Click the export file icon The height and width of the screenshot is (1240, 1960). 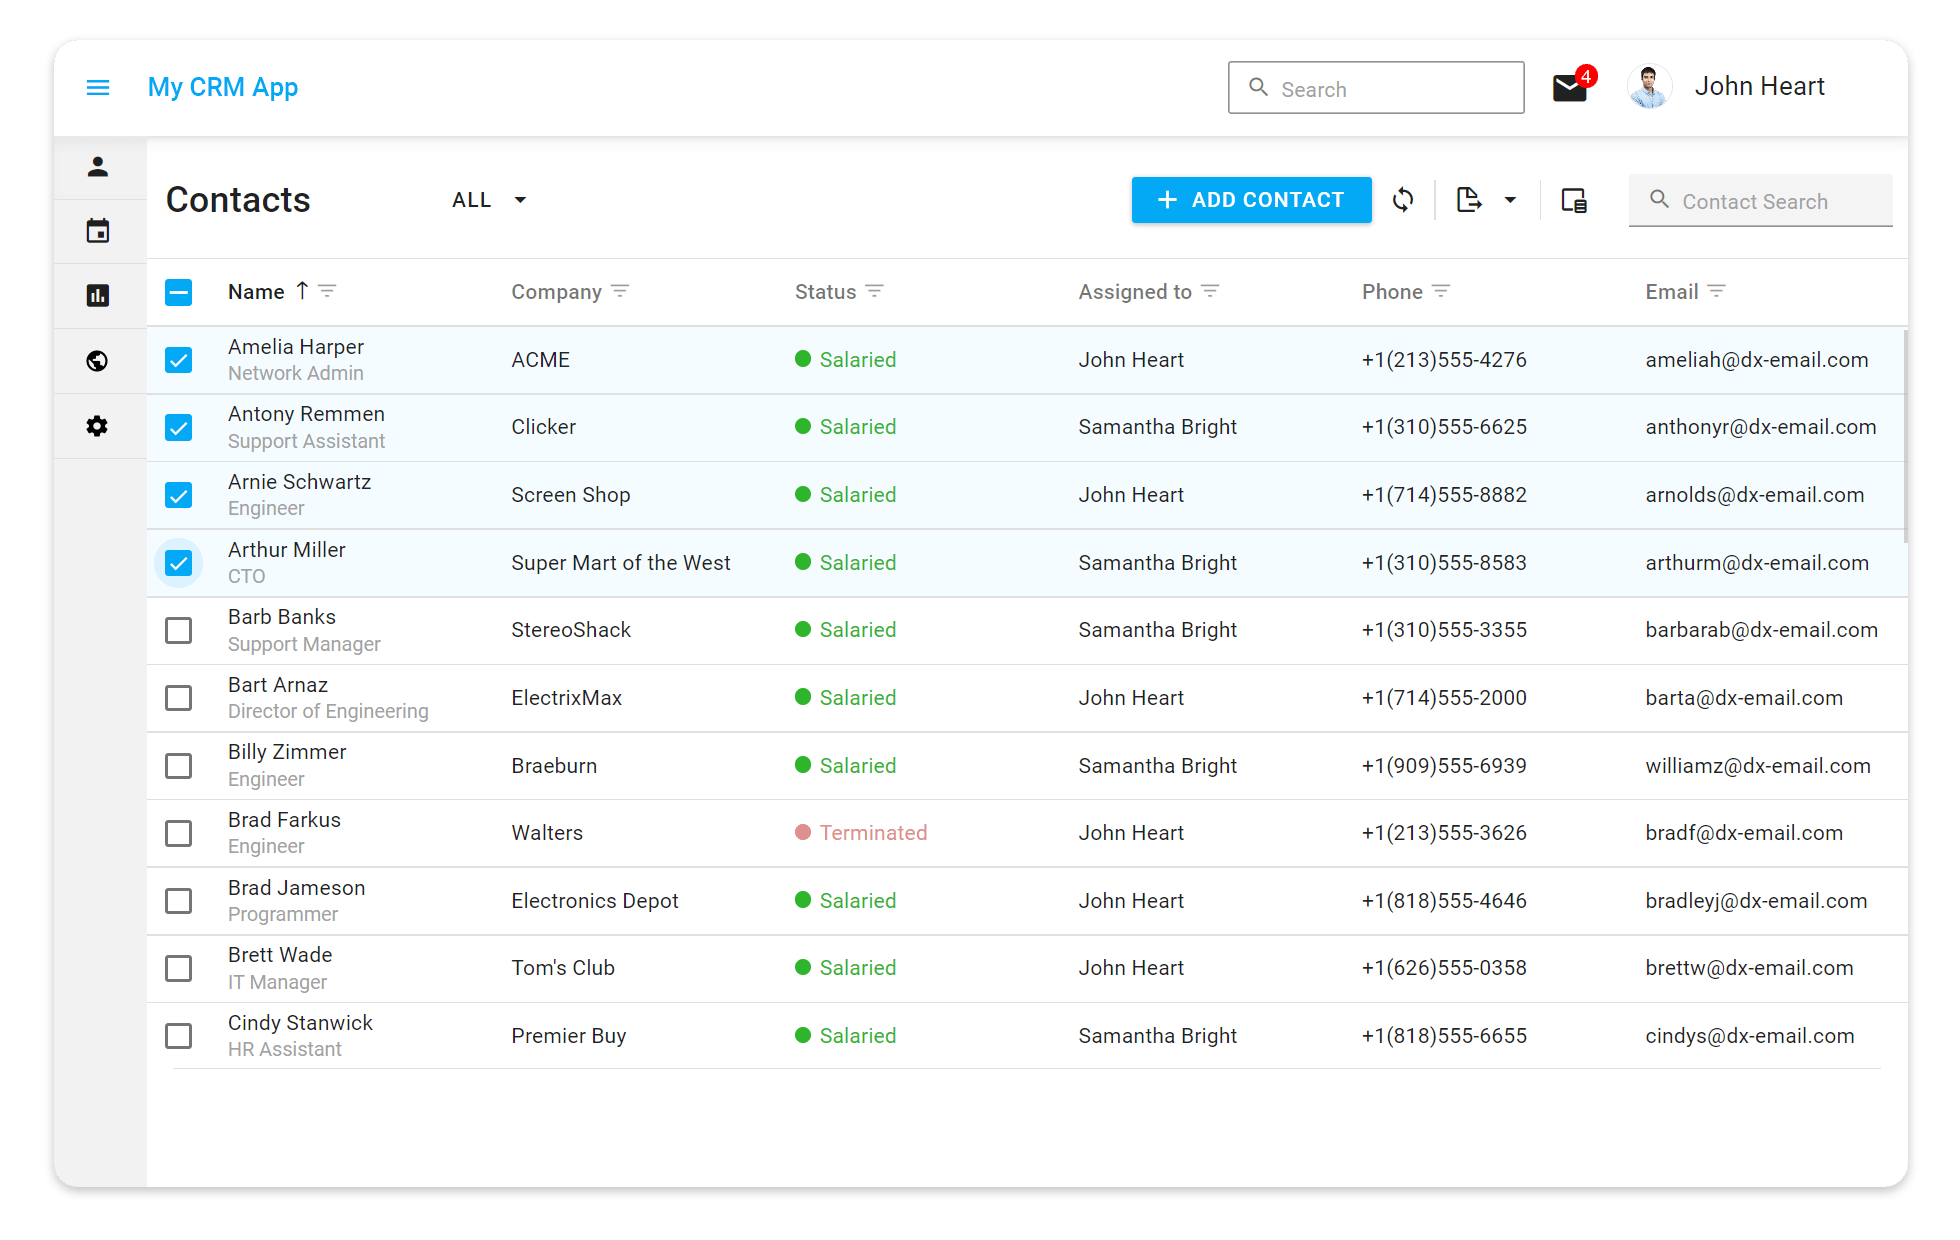[1469, 200]
